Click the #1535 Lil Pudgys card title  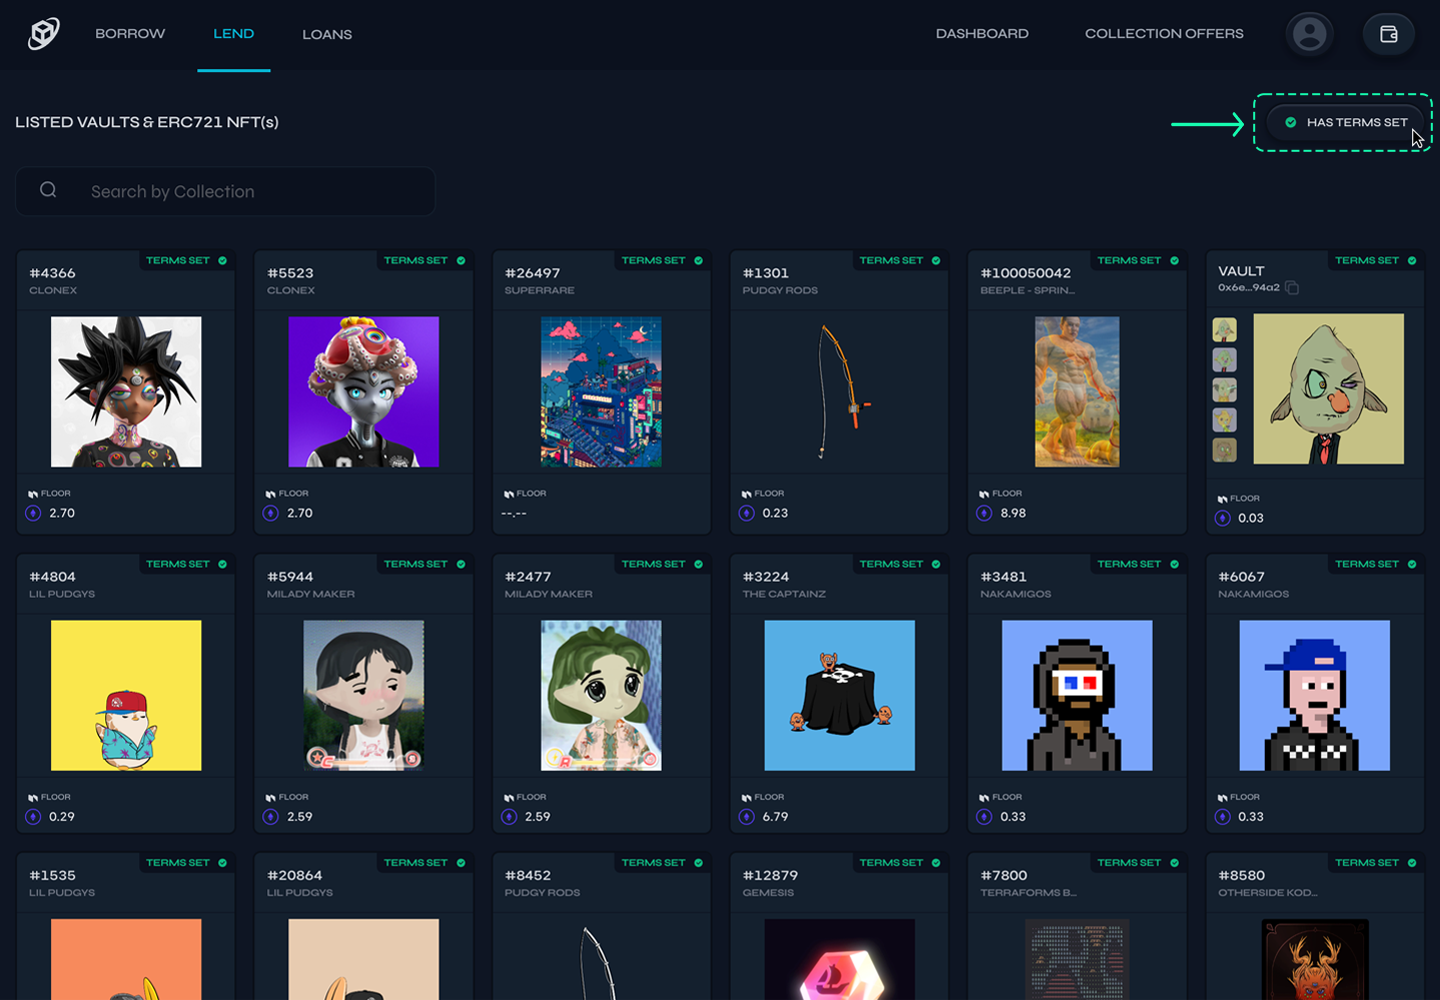point(52,876)
